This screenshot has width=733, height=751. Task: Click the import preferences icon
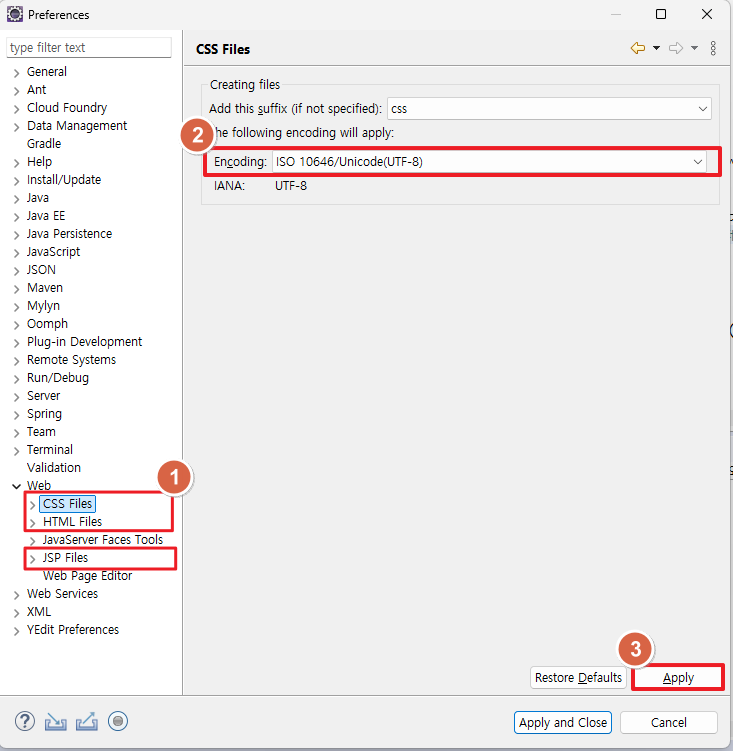point(56,721)
